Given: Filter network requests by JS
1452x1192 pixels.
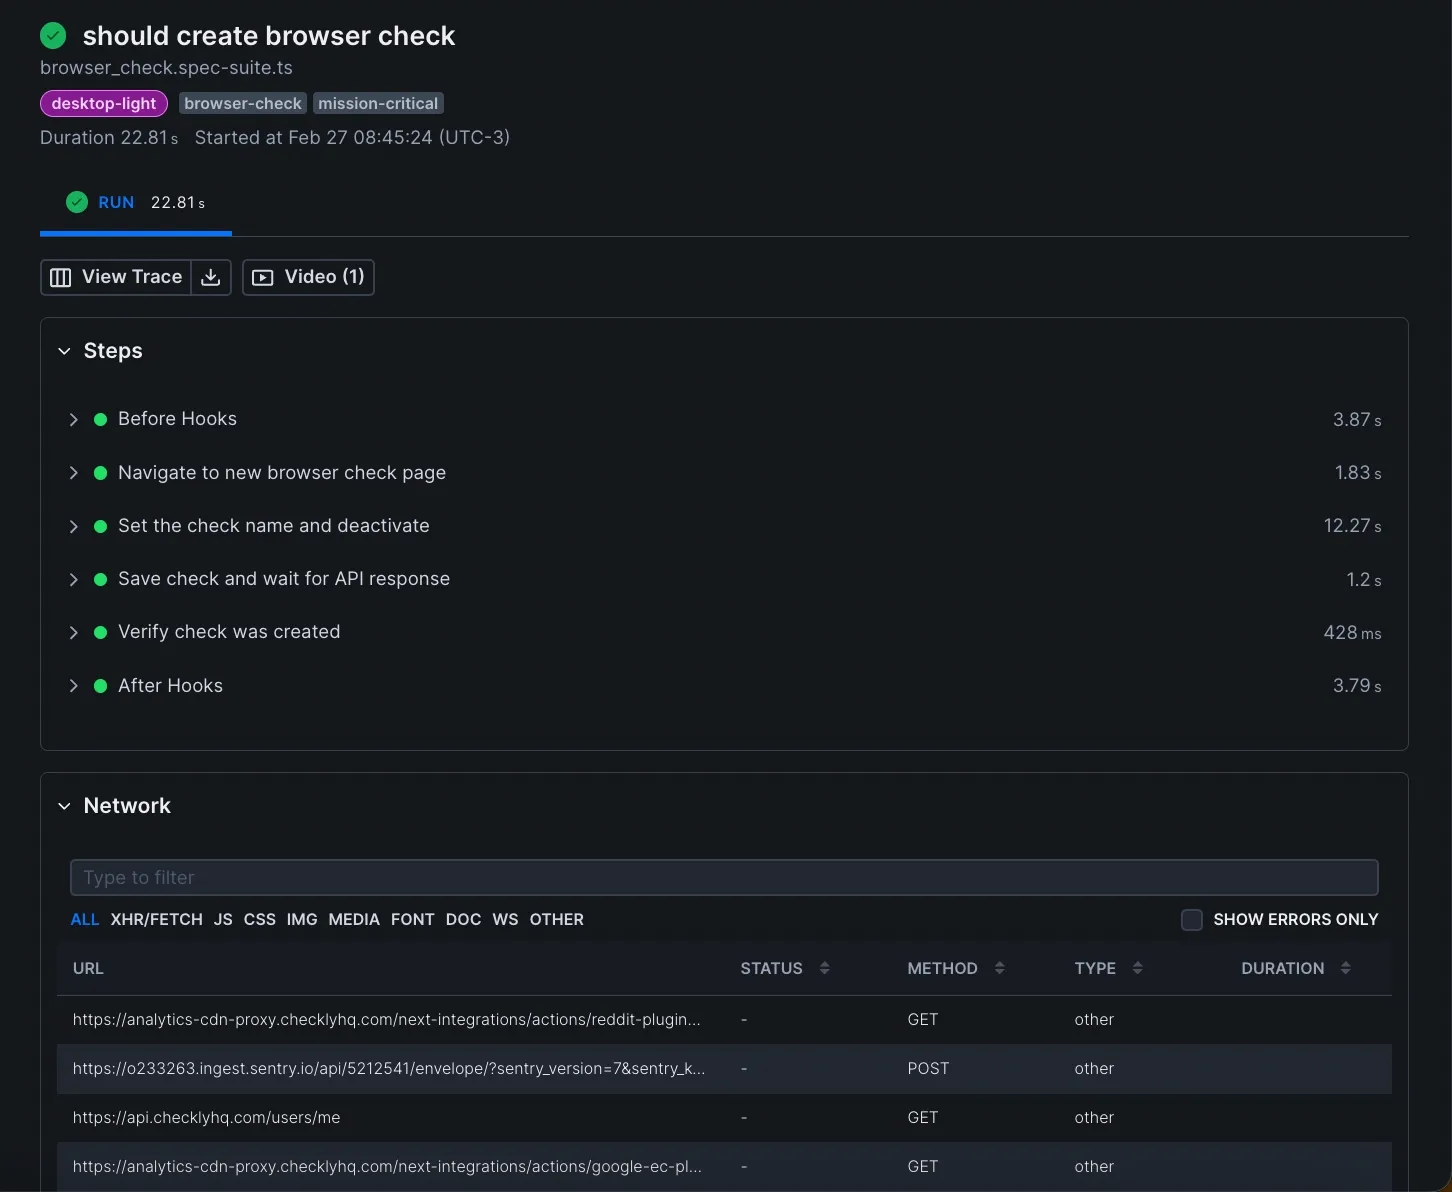Looking at the screenshot, I should 223,920.
